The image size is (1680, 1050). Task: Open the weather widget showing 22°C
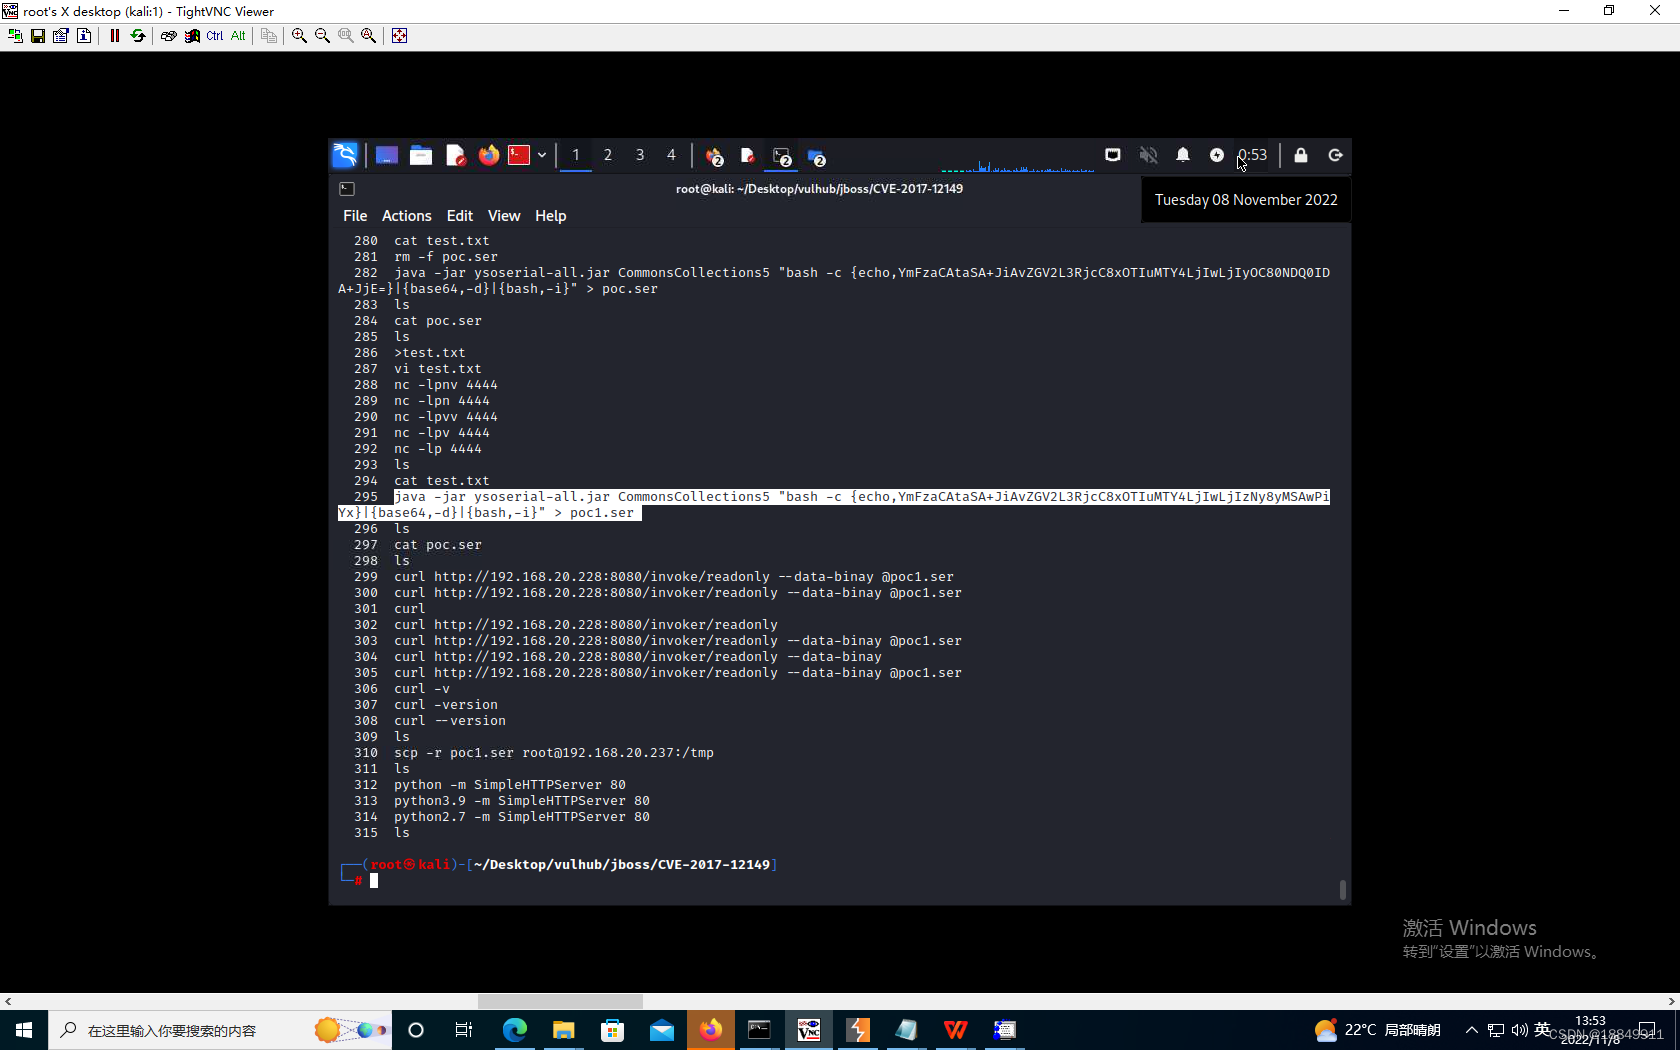tap(1378, 1030)
